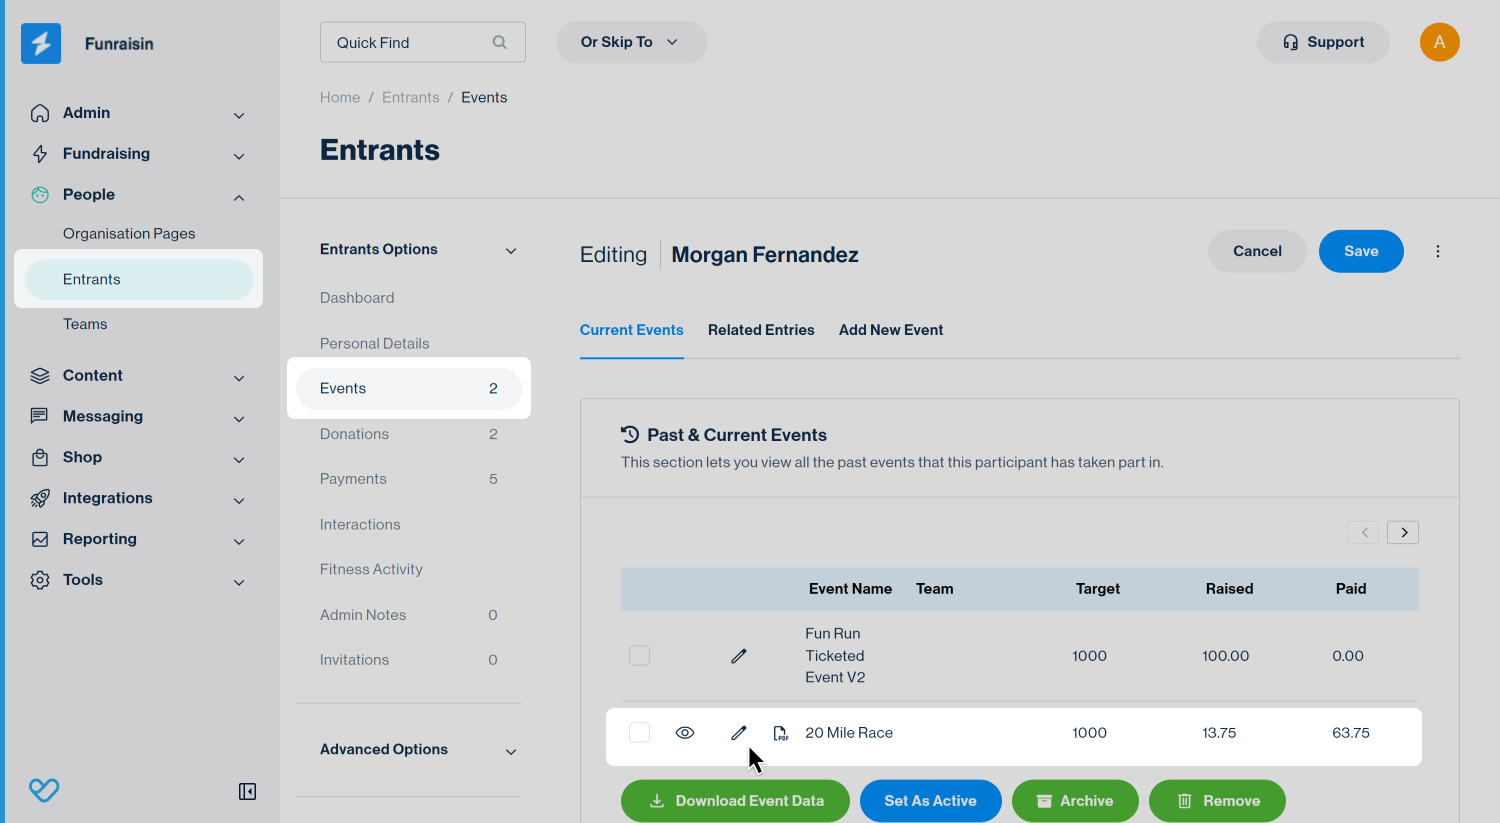The width and height of the screenshot is (1500, 823).
Task: Click the pencil edit icon for 20 Mile Race
Action: coord(738,733)
